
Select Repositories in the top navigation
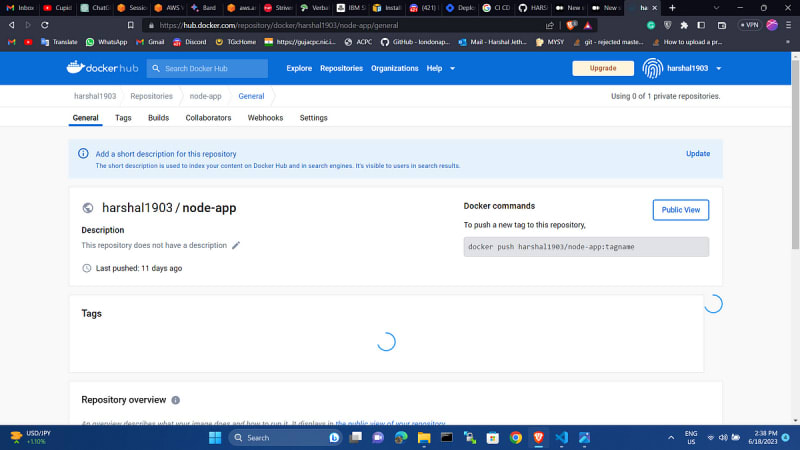341,68
